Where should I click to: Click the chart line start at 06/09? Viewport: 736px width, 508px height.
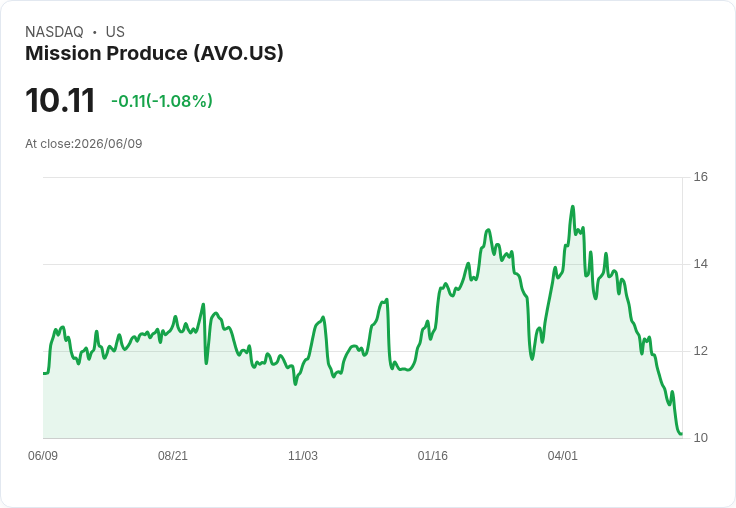coord(44,374)
